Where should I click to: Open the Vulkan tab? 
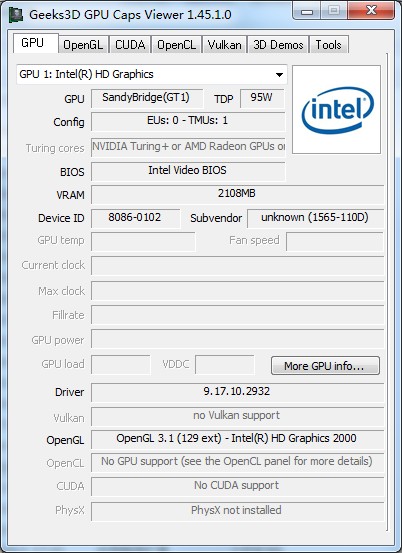[x=224, y=45]
